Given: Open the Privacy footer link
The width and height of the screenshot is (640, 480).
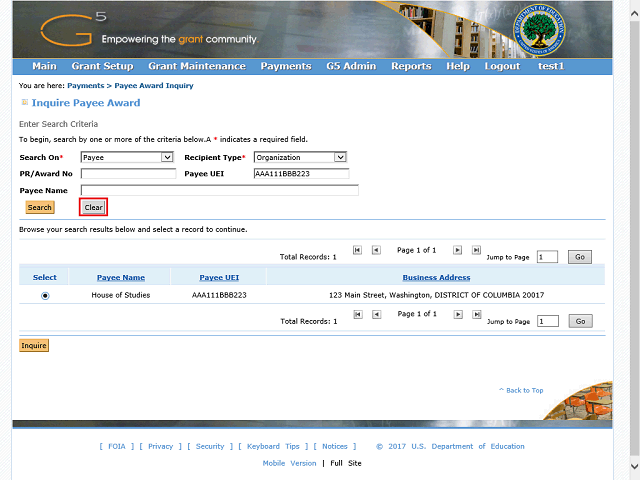Looking at the screenshot, I should click(x=160, y=446).
